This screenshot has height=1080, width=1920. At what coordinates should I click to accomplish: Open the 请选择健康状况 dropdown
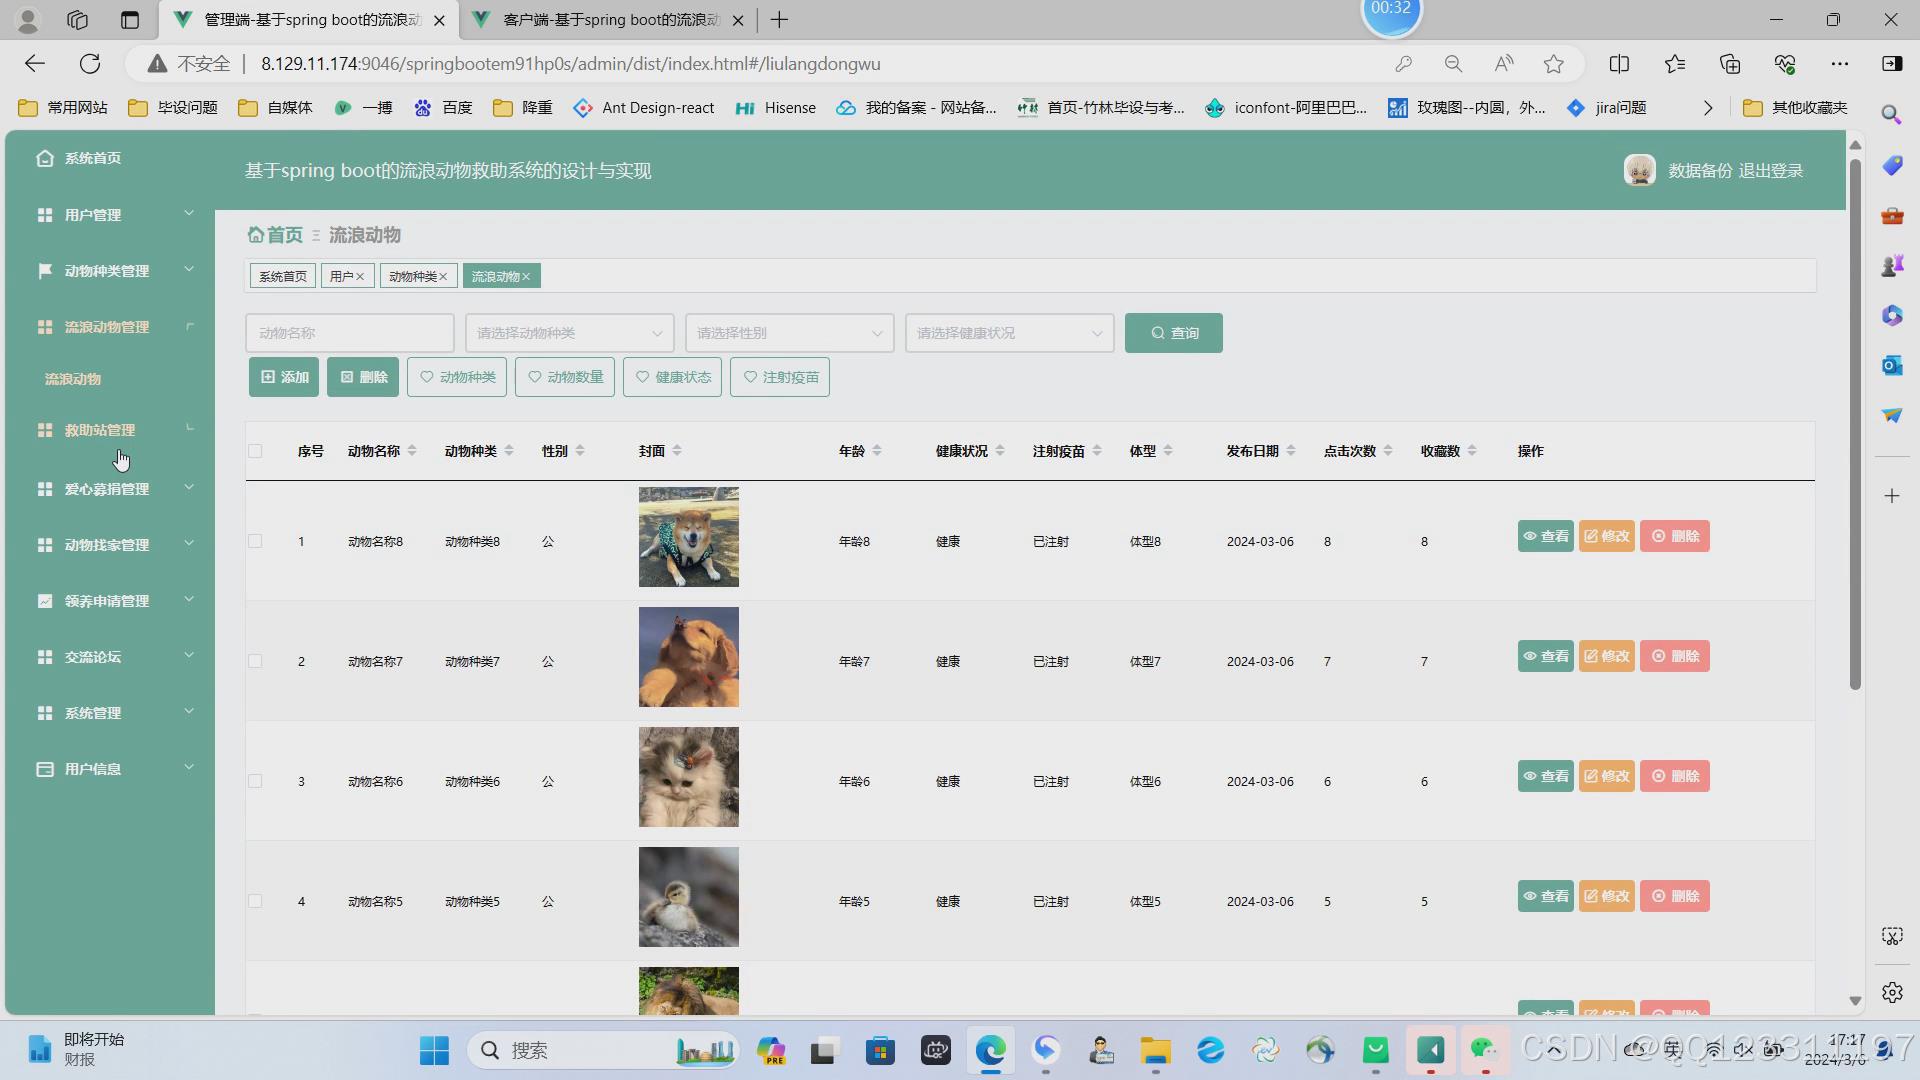pos(1009,333)
